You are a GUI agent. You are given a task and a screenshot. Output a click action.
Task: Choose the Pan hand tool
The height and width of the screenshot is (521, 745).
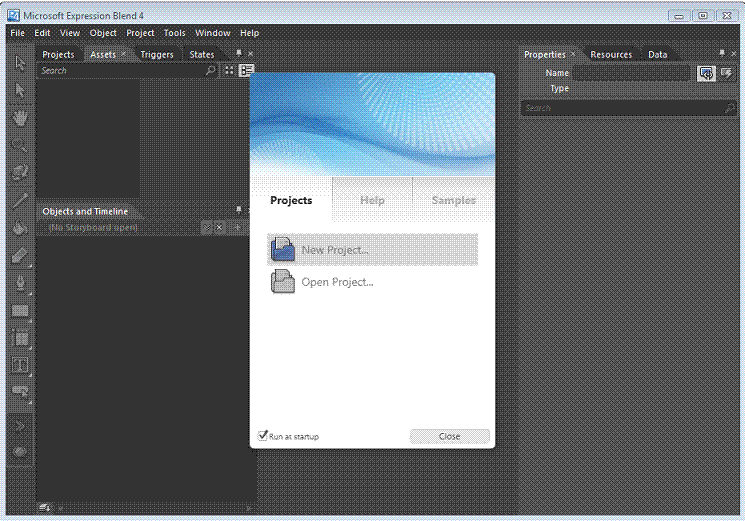tap(20, 117)
